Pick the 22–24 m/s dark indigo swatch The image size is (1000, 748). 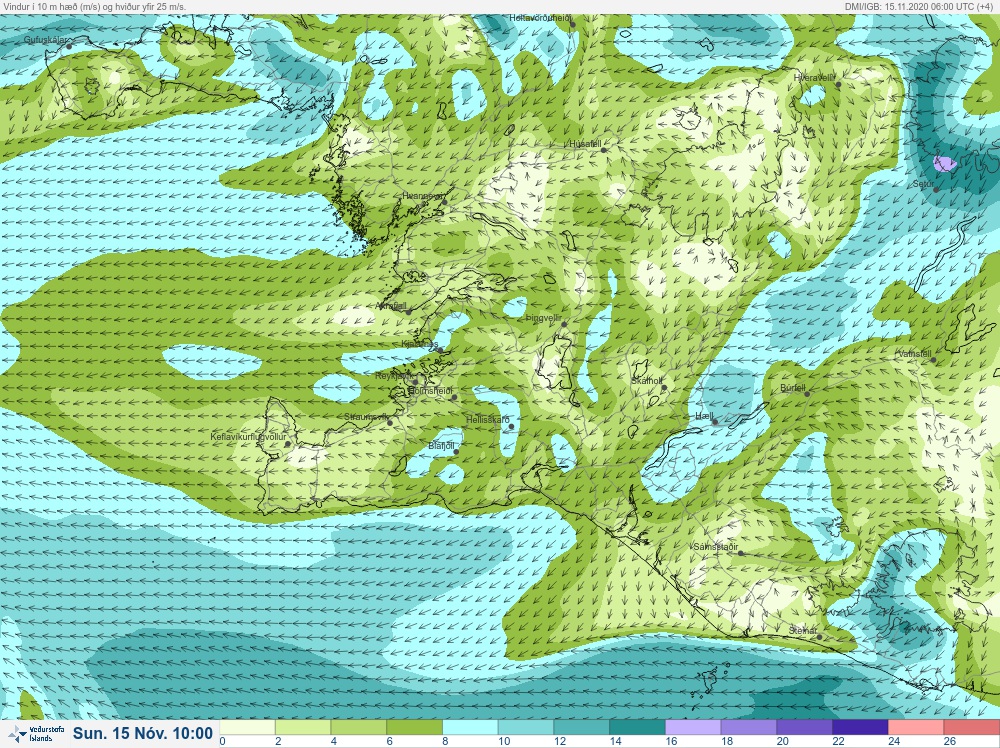860,728
